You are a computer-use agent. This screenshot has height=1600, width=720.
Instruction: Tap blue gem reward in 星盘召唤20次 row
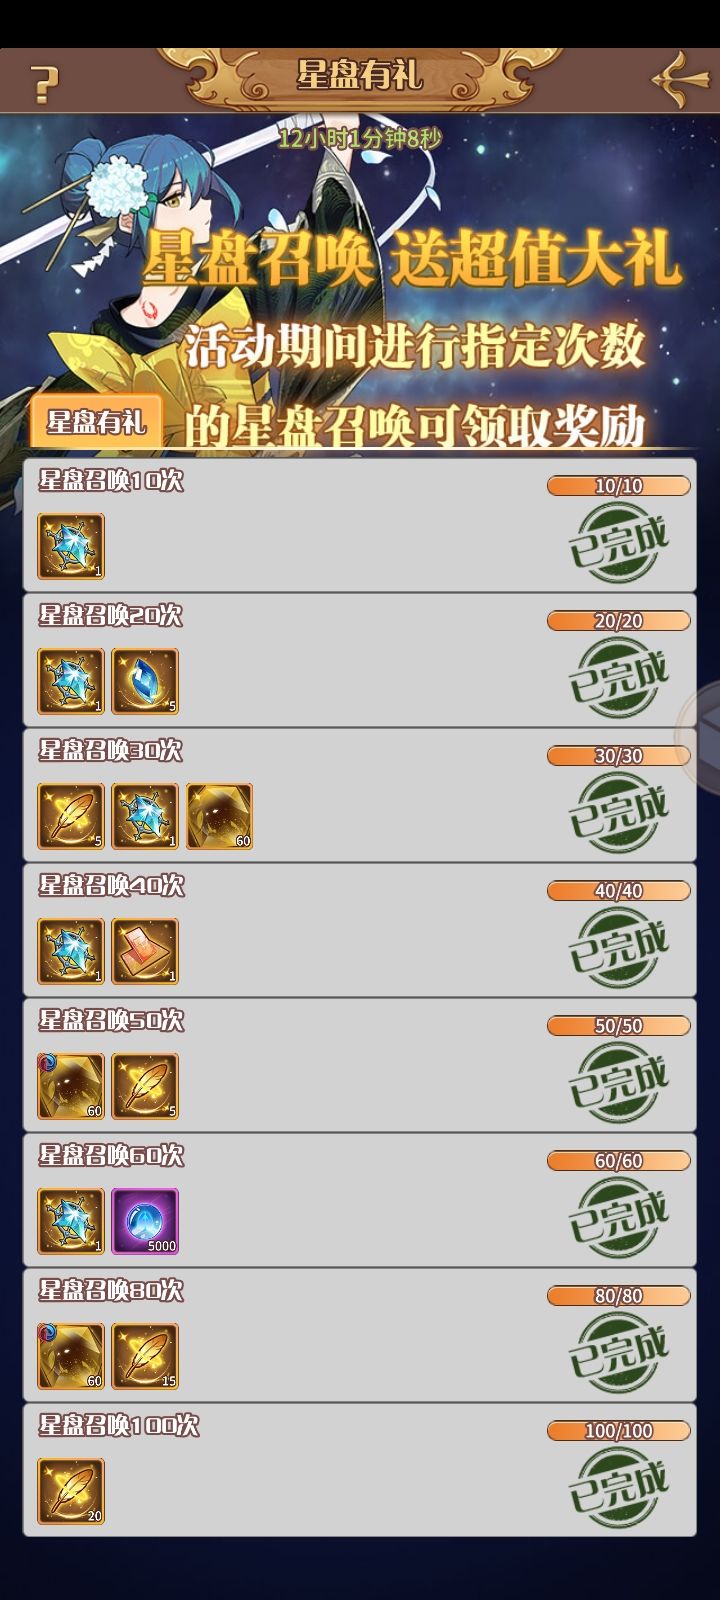[x=145, y=681]
